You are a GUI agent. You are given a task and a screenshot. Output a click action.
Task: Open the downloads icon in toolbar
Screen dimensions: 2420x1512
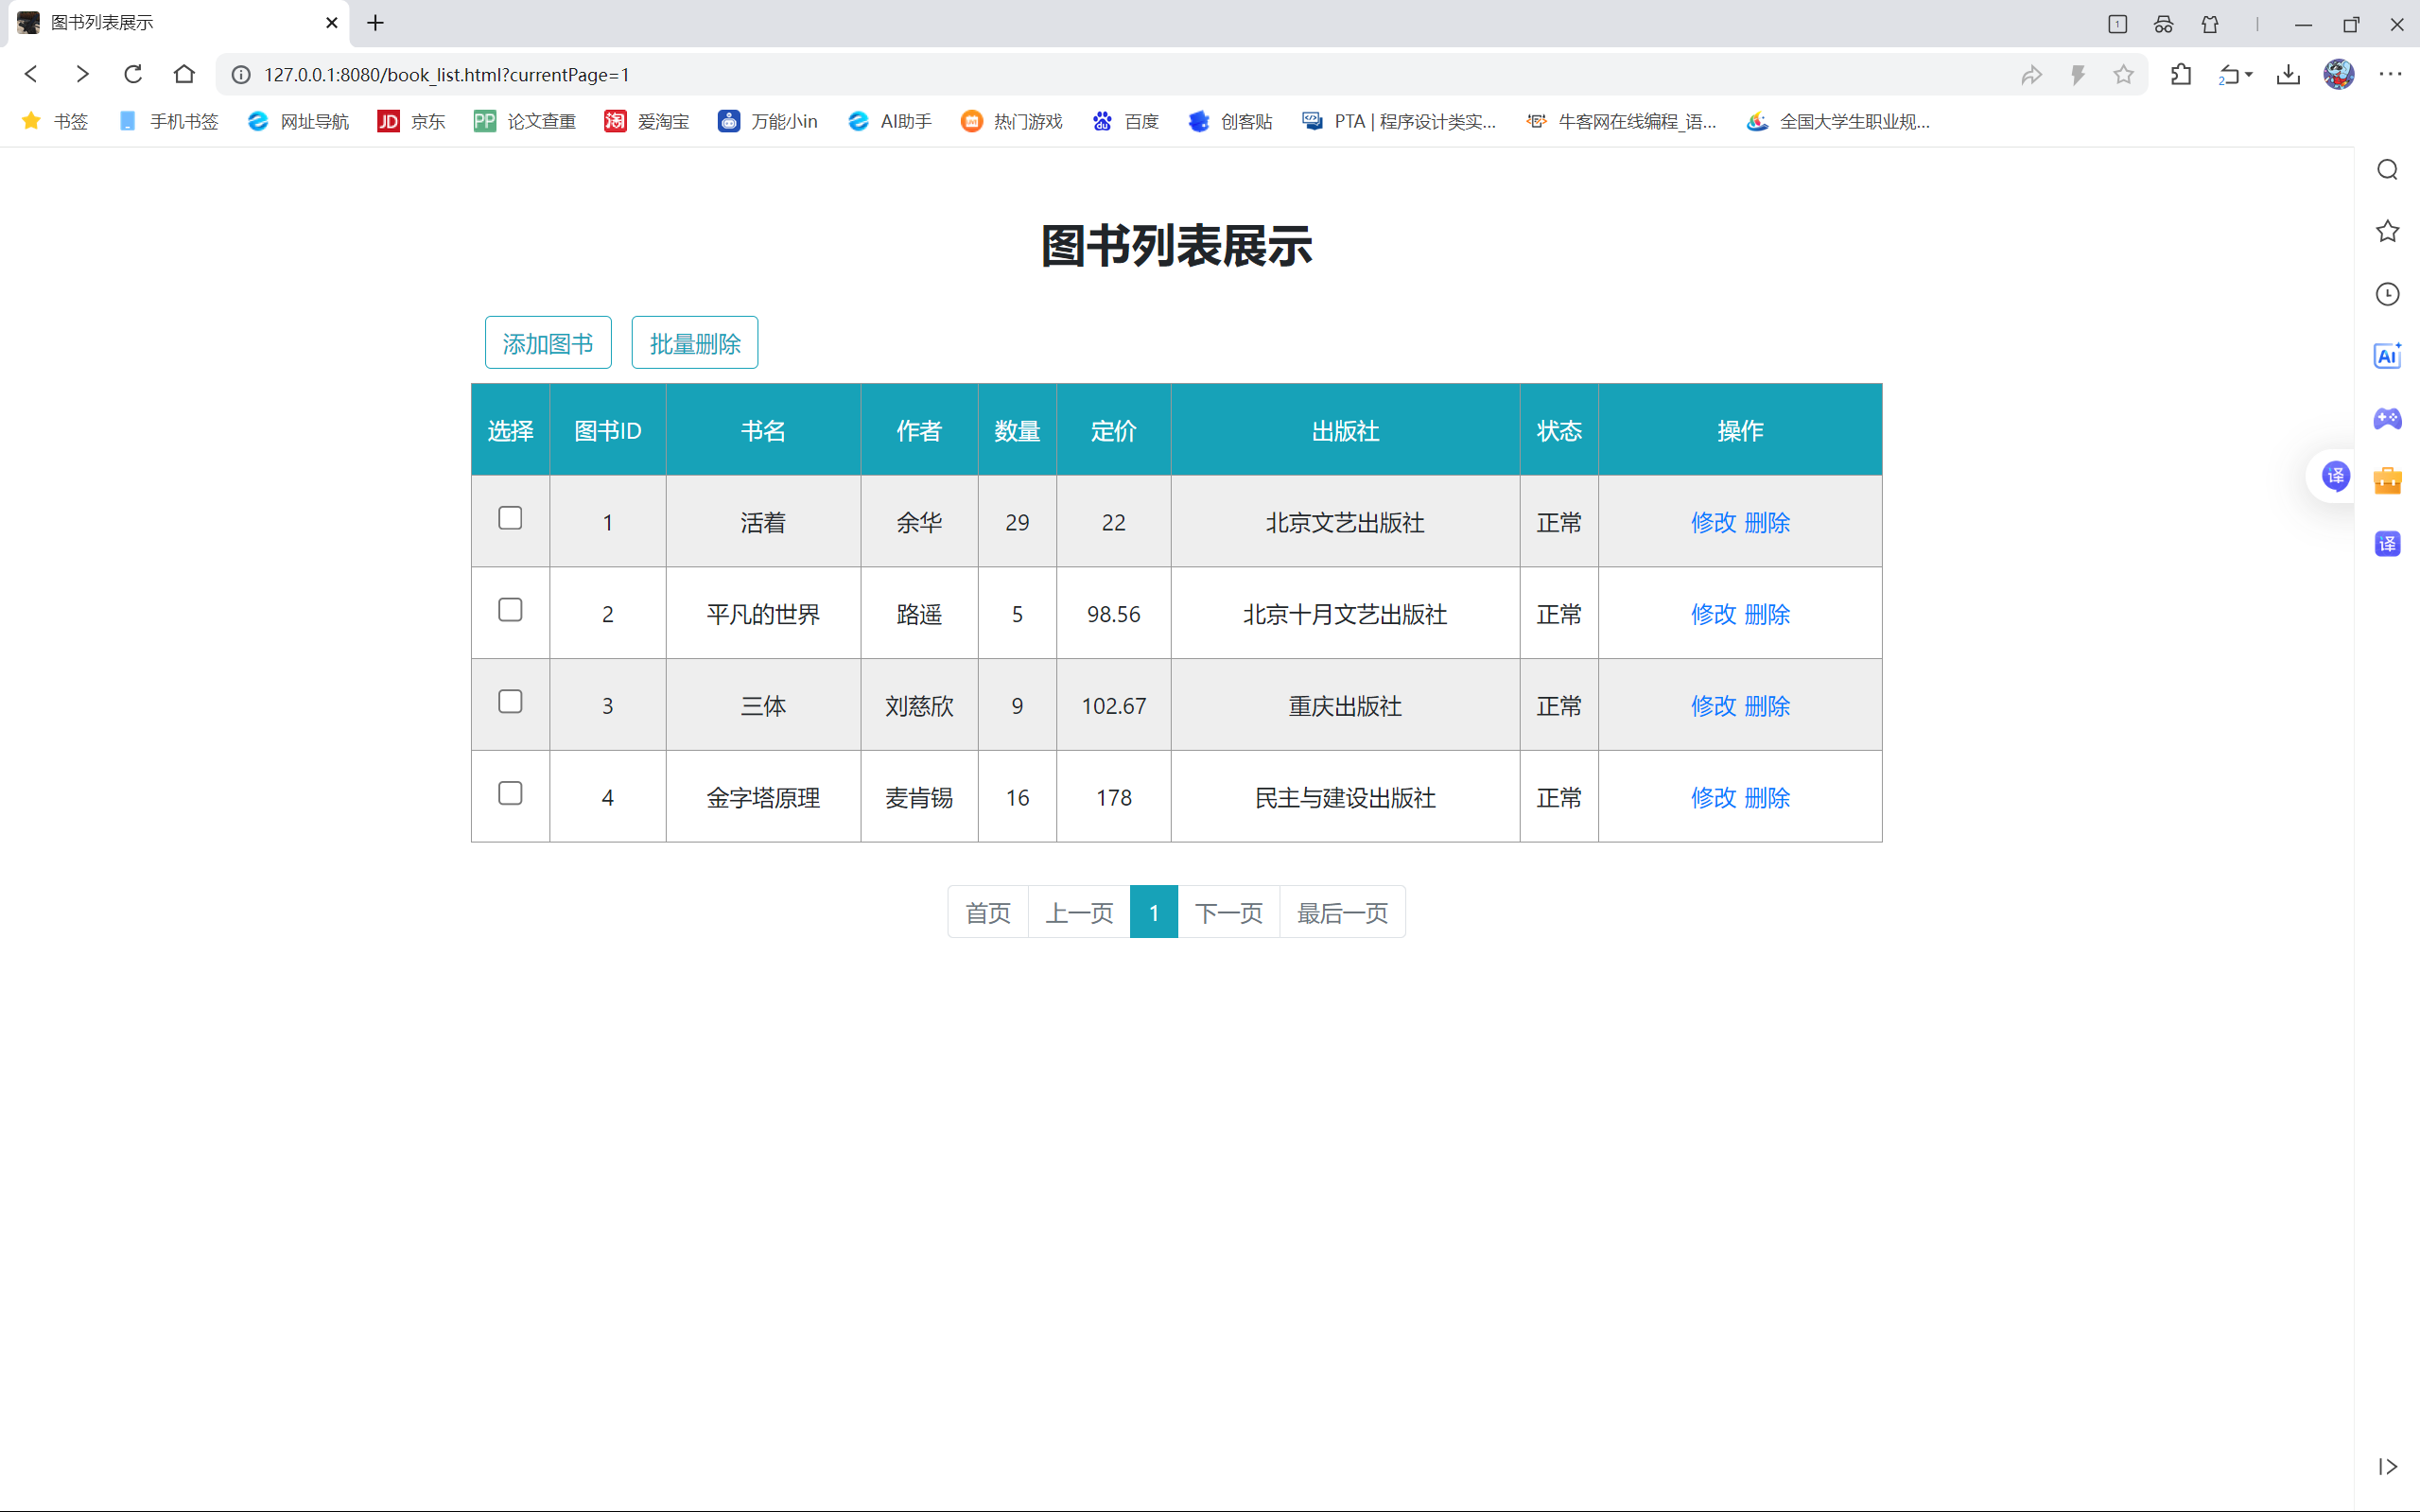tap(2288, 74)
